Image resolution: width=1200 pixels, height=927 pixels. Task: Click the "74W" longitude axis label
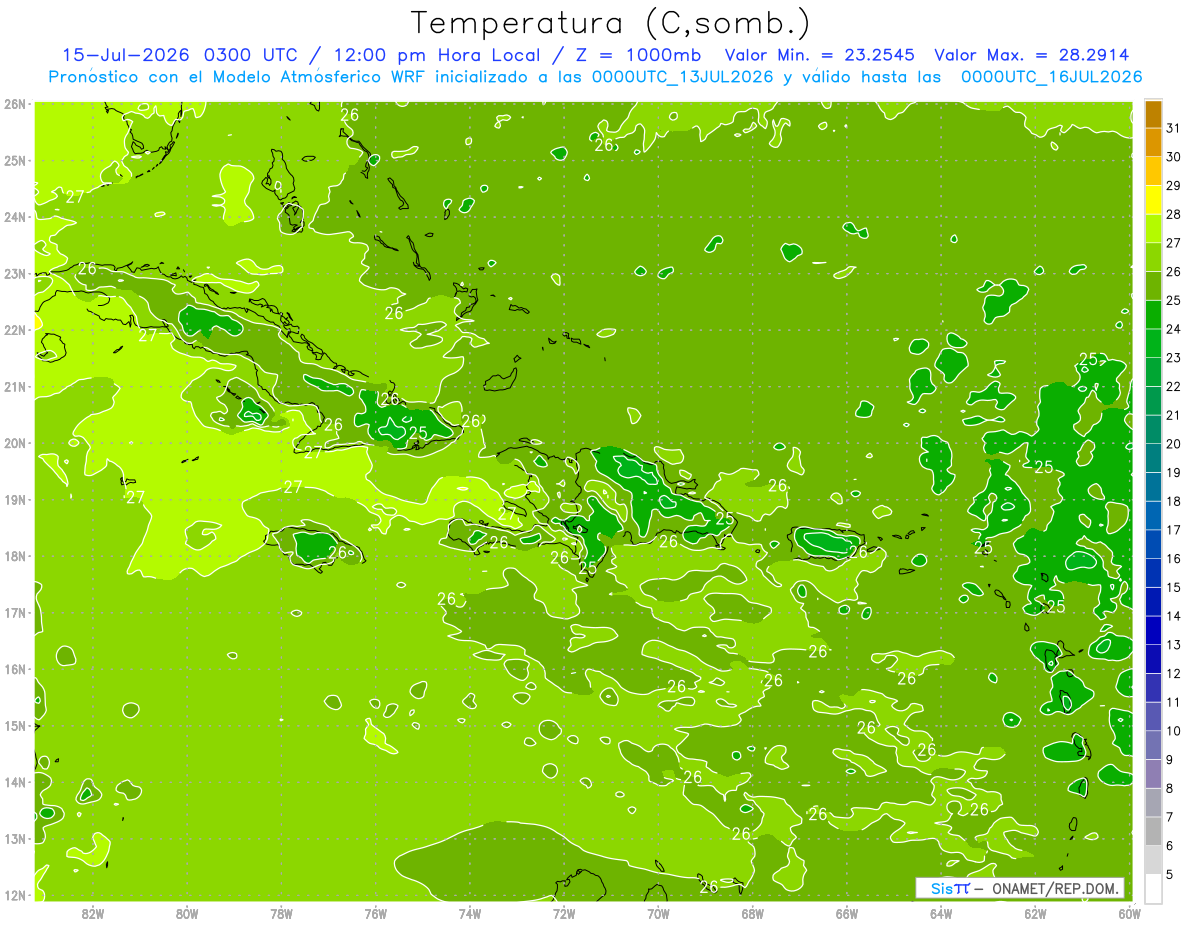(x=470, y=913)
